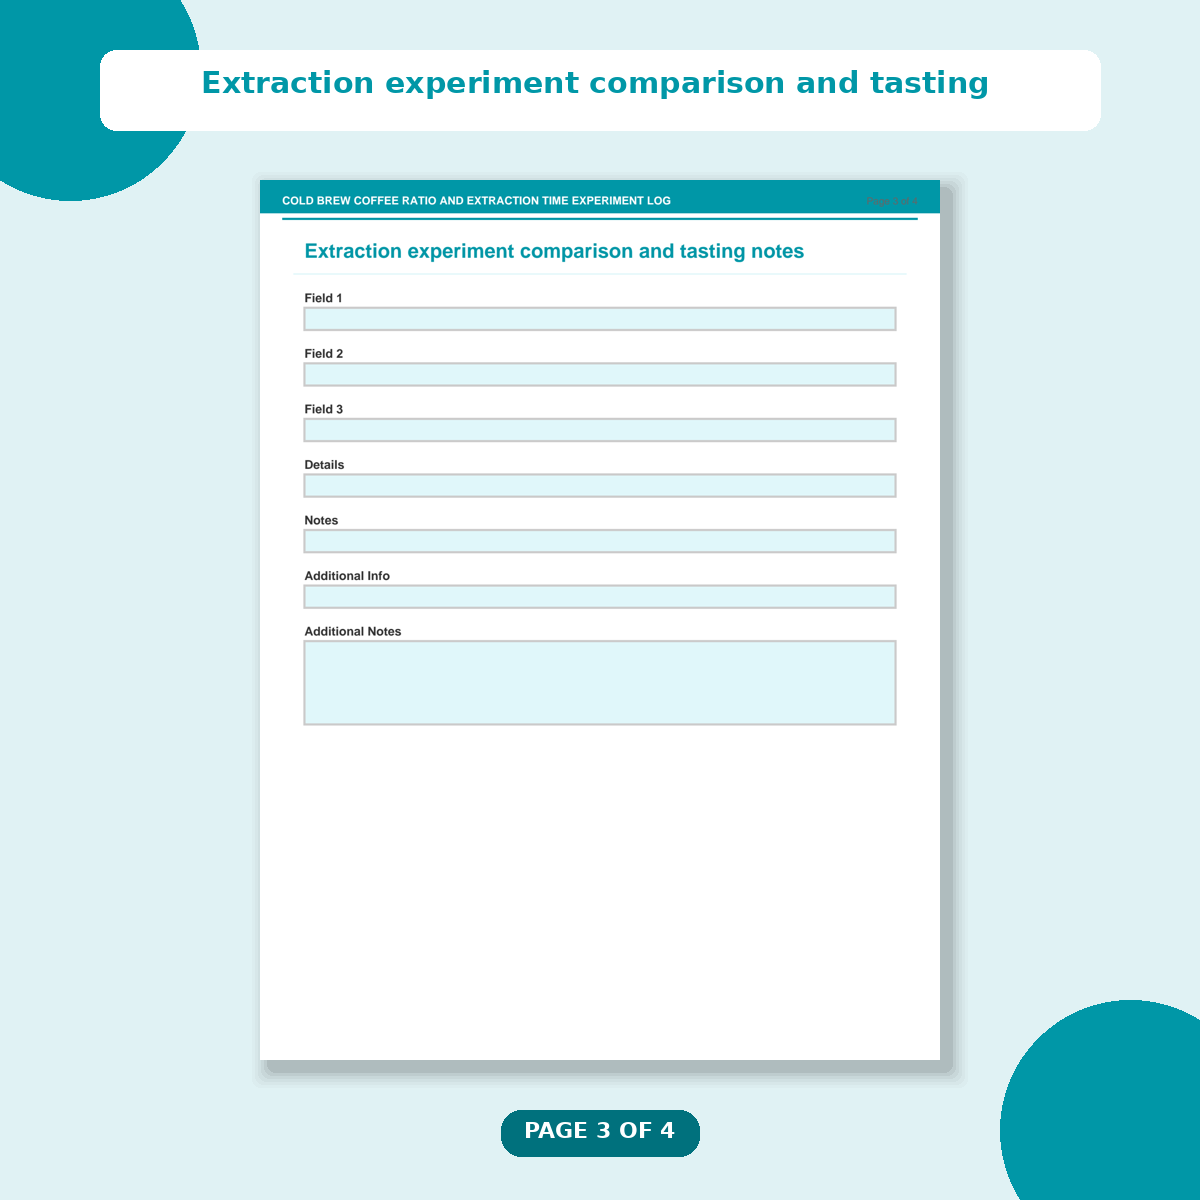Click the Field 2 label

pos(324,354)
